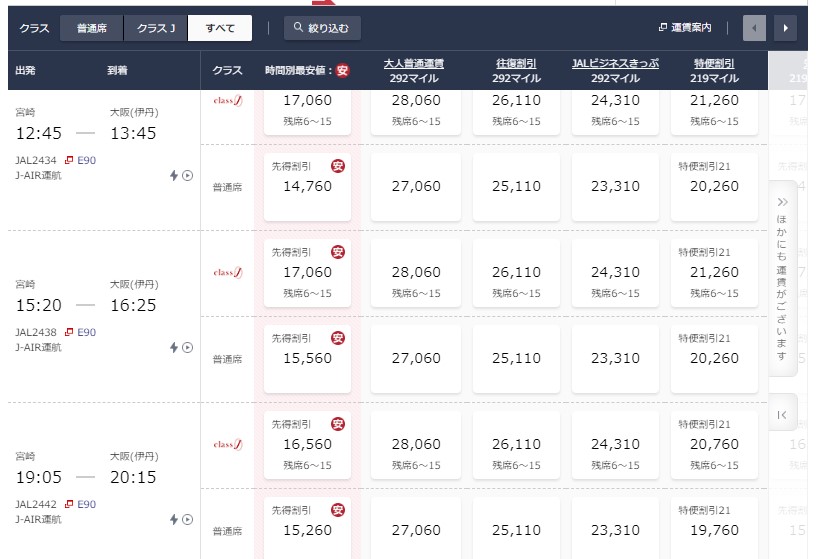Screen dimensions: 821x559
Task: Select 28,060 Class J fare for 19:05 flight
Action: click(x=416, y=445)
